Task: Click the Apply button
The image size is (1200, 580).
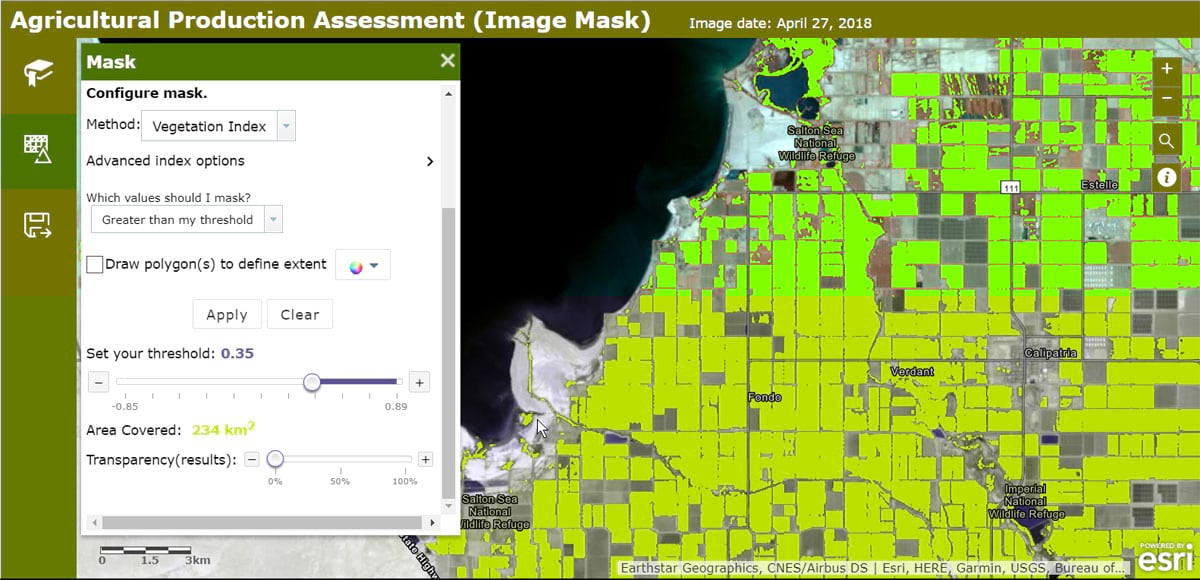Action: point(227,314)
